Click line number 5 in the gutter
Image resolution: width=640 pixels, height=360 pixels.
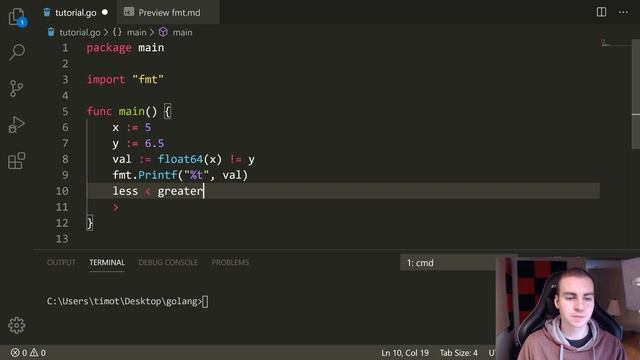(65, 111)
